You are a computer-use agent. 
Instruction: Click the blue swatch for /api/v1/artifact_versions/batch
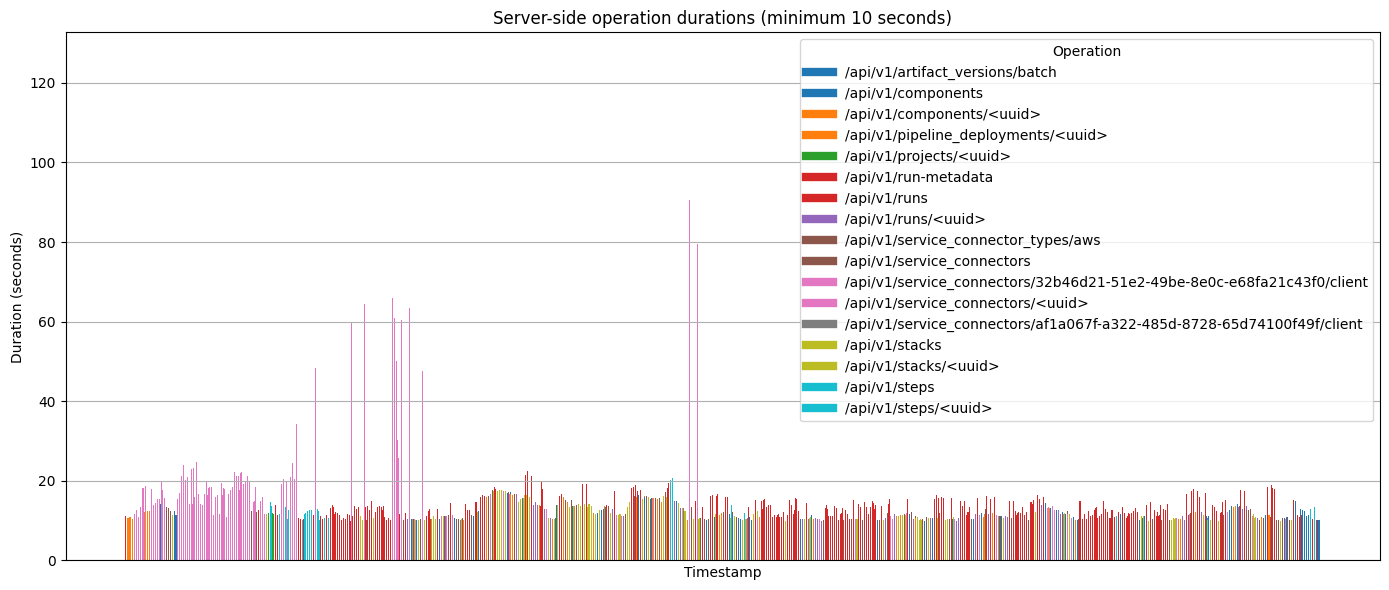click(x=819, y=72)
